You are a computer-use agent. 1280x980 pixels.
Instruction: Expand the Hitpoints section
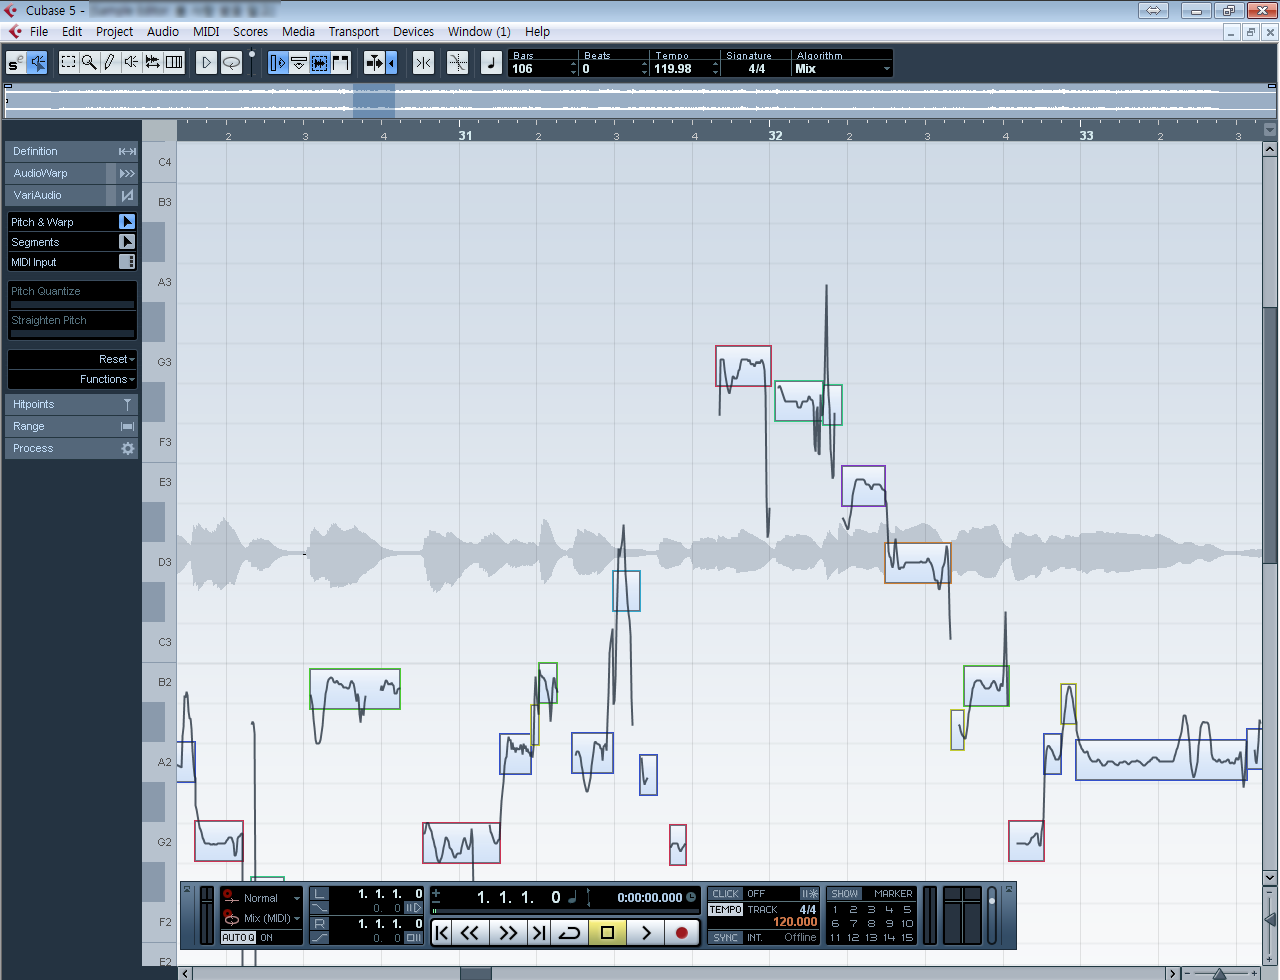72,404
